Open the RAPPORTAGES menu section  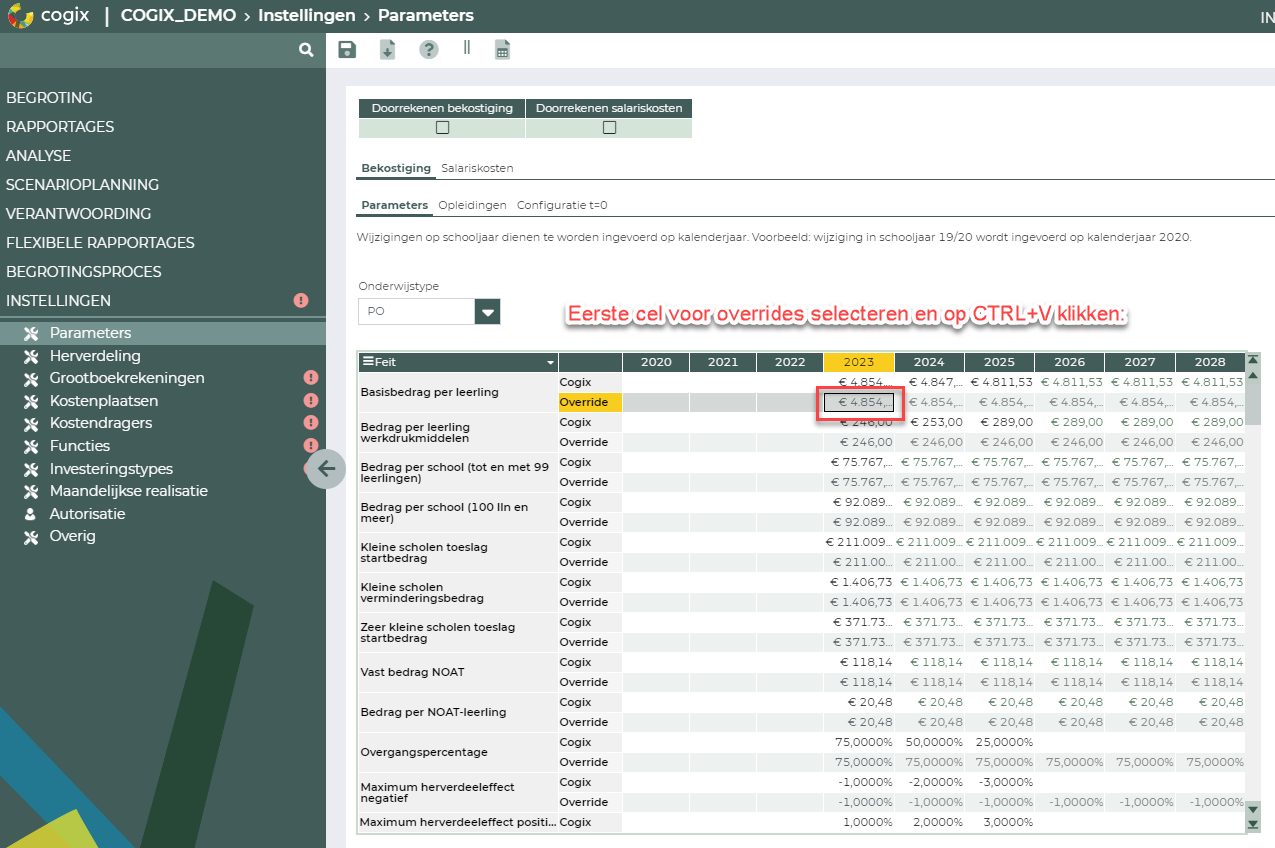tap(60, 127)
